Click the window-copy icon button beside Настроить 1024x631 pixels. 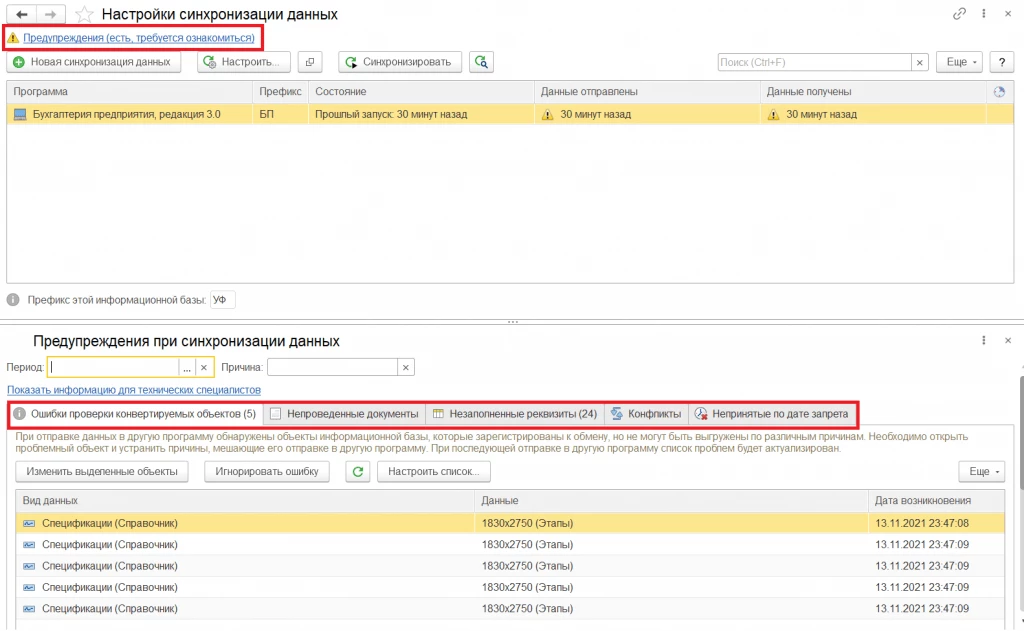[x=310, y=62]
